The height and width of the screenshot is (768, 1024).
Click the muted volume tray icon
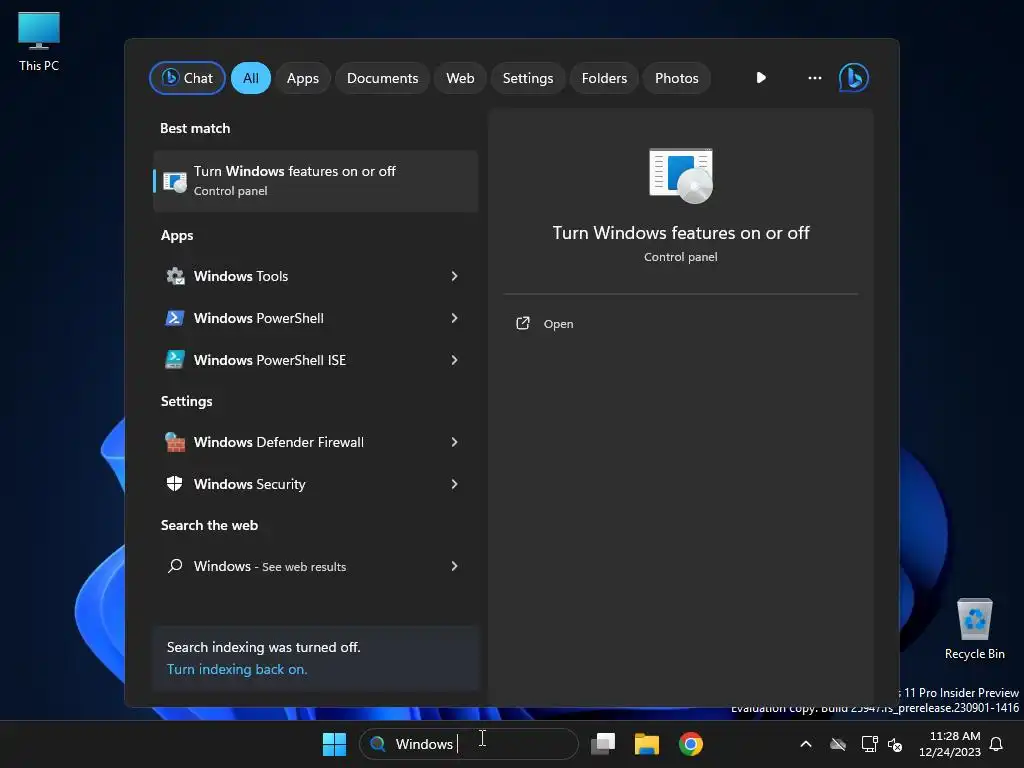[x=895, y=744]
